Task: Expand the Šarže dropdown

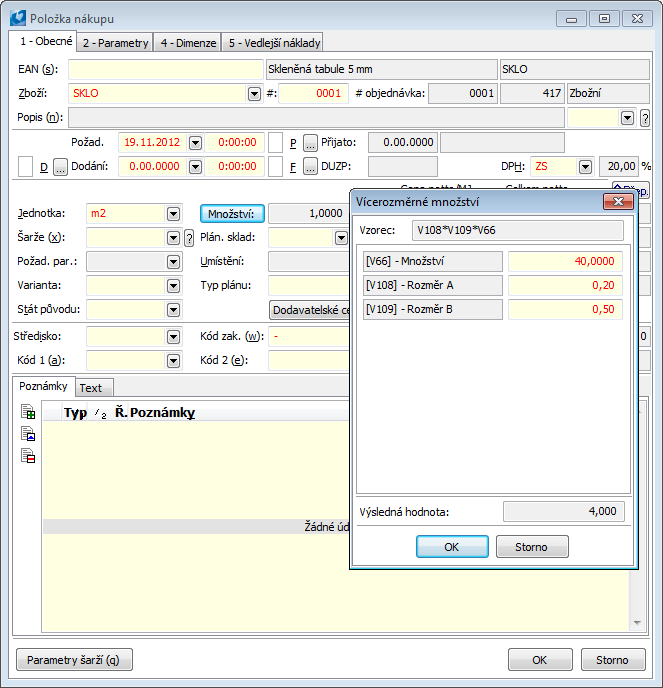Action: click(173, 238)
